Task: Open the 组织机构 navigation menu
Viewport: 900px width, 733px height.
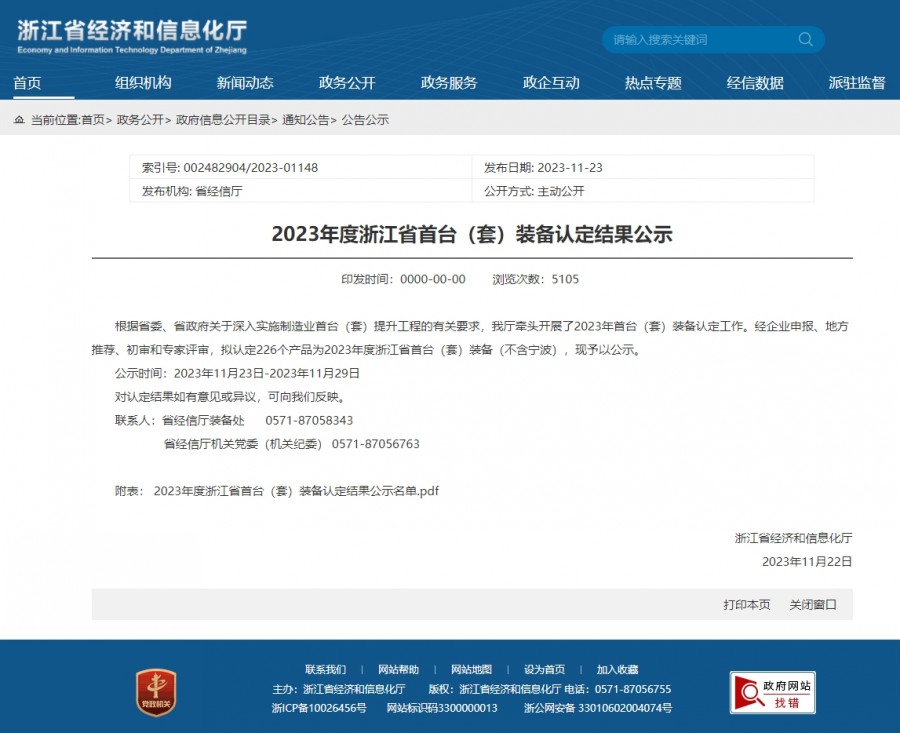Action: pos(143,83)
